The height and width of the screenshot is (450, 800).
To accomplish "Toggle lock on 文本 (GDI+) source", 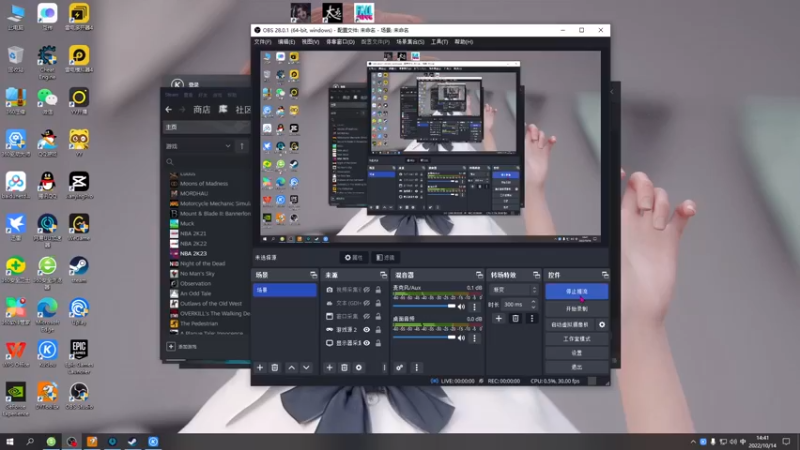I will 378,303.
